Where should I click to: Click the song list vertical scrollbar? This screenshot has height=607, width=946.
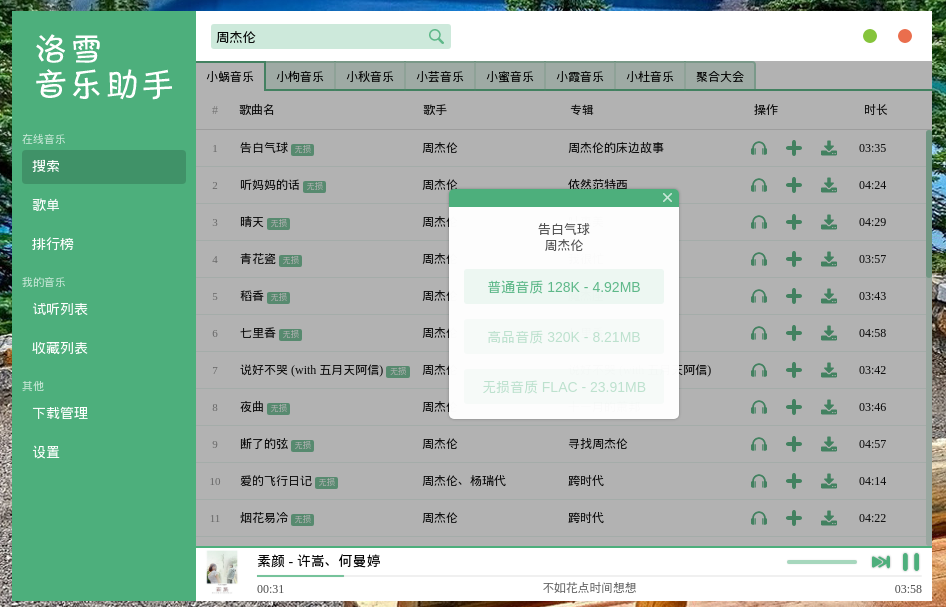[x=928, y=204]
